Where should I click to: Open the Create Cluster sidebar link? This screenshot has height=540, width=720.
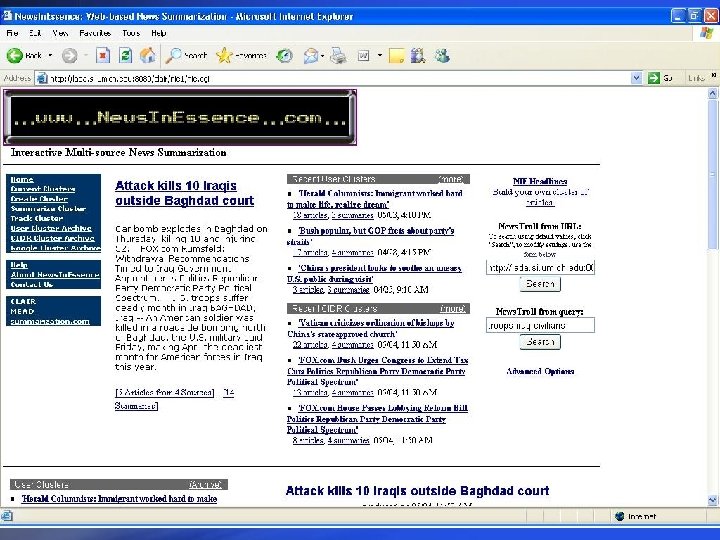(39, 199)
